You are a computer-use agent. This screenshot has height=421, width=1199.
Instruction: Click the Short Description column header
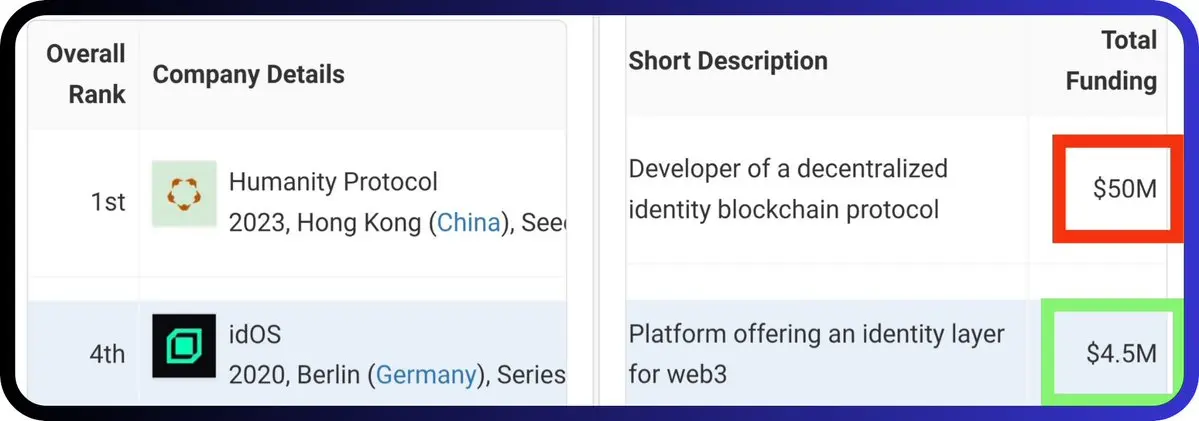coord(728,60)
